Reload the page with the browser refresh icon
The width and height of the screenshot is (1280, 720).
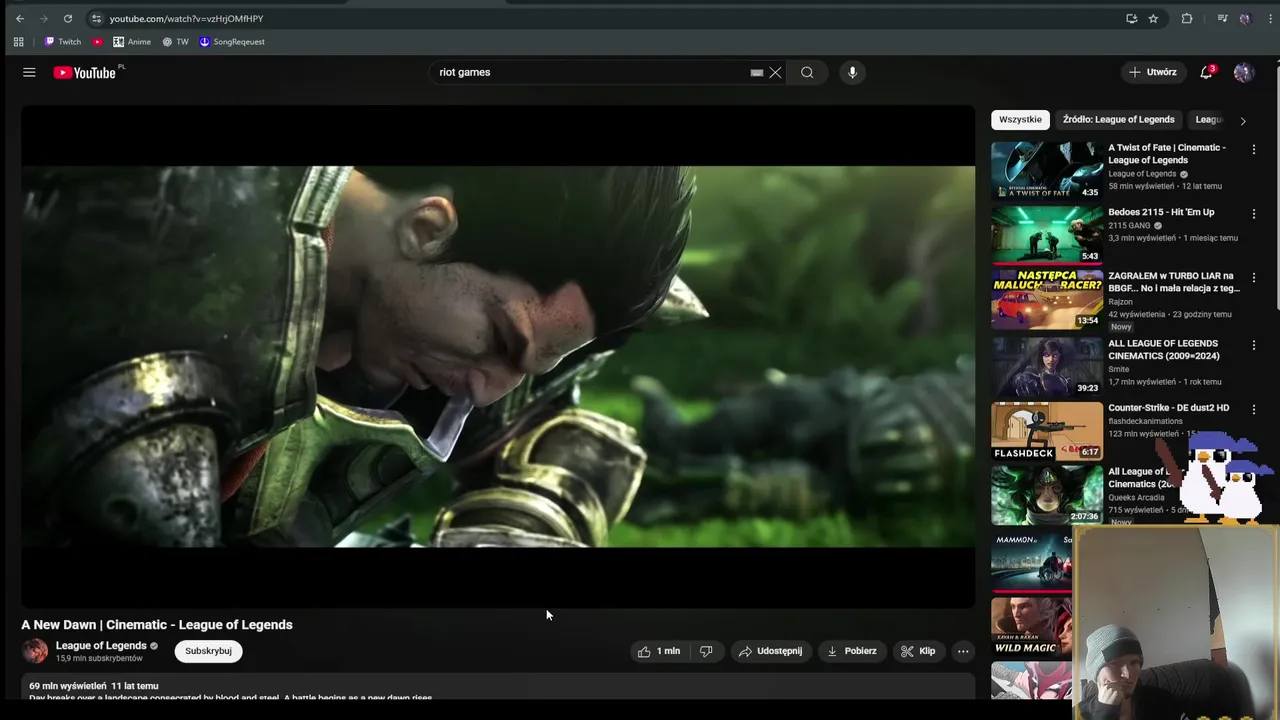tap(68, 18)
